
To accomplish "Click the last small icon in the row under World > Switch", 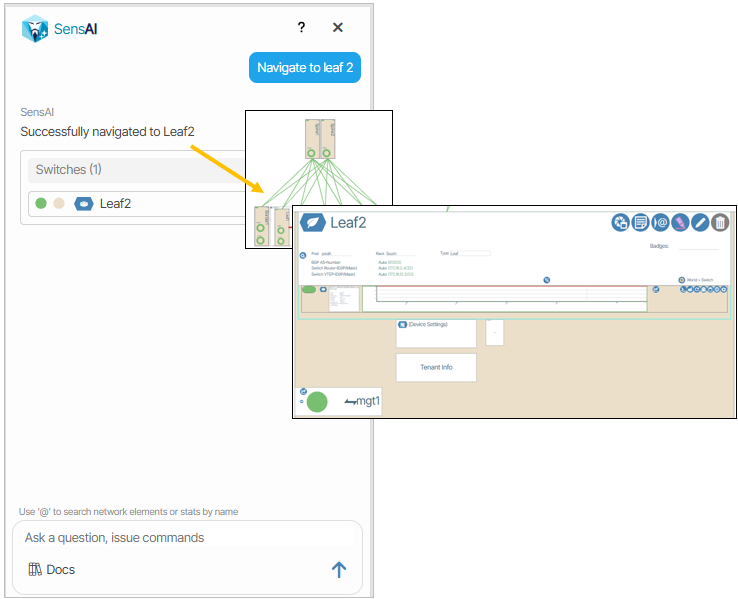I will [x=724, y=289].
